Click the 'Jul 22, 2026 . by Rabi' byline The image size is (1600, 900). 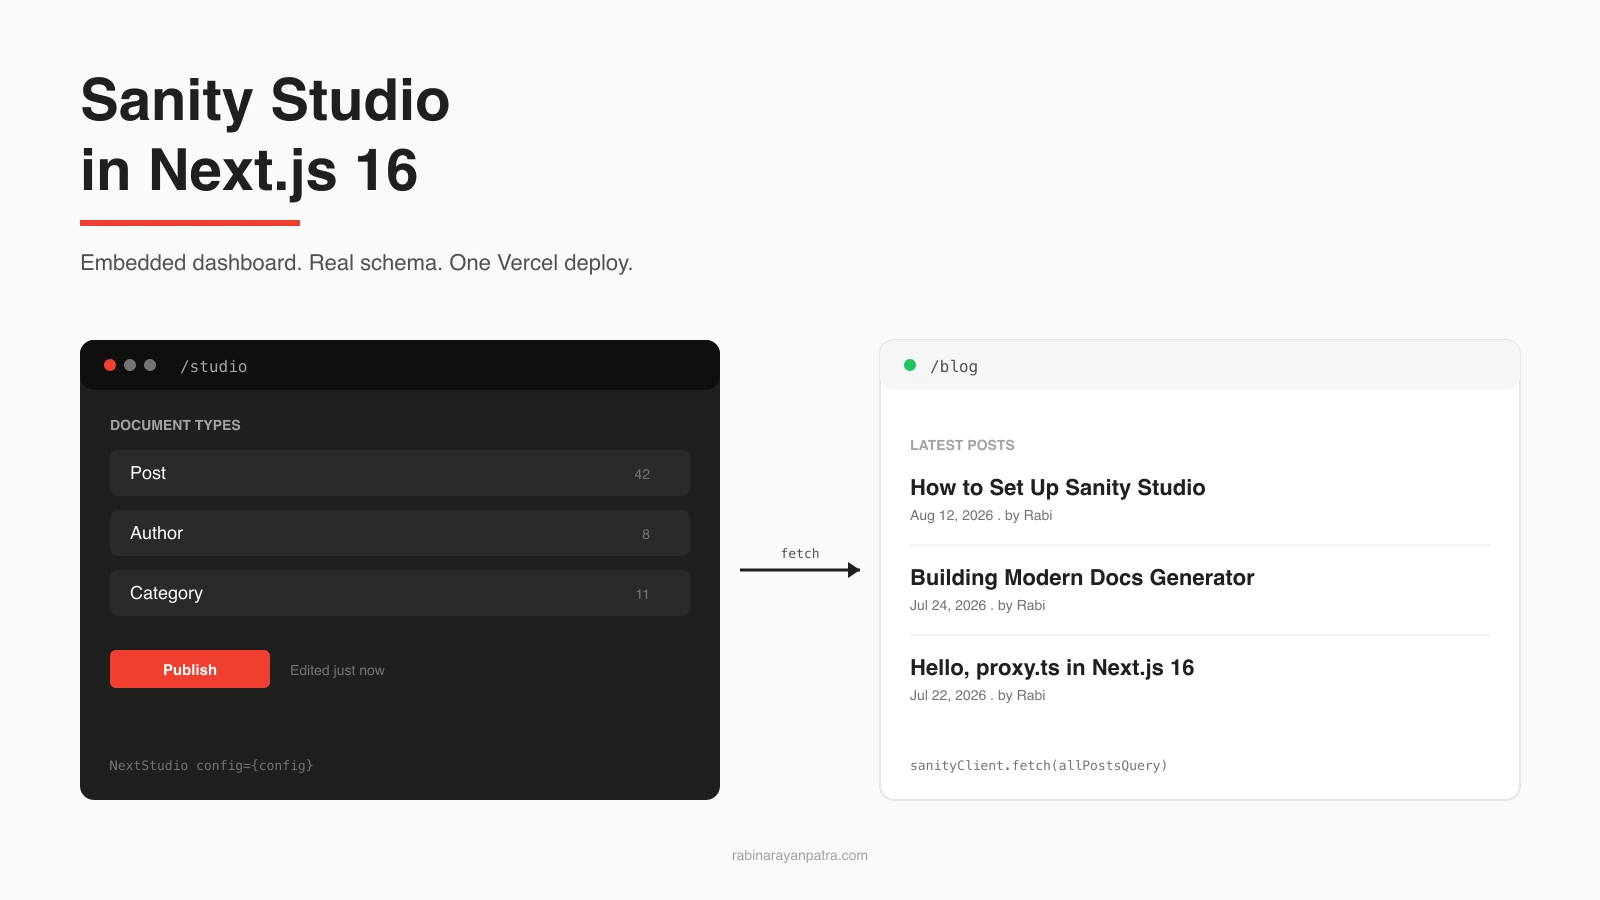977,695
